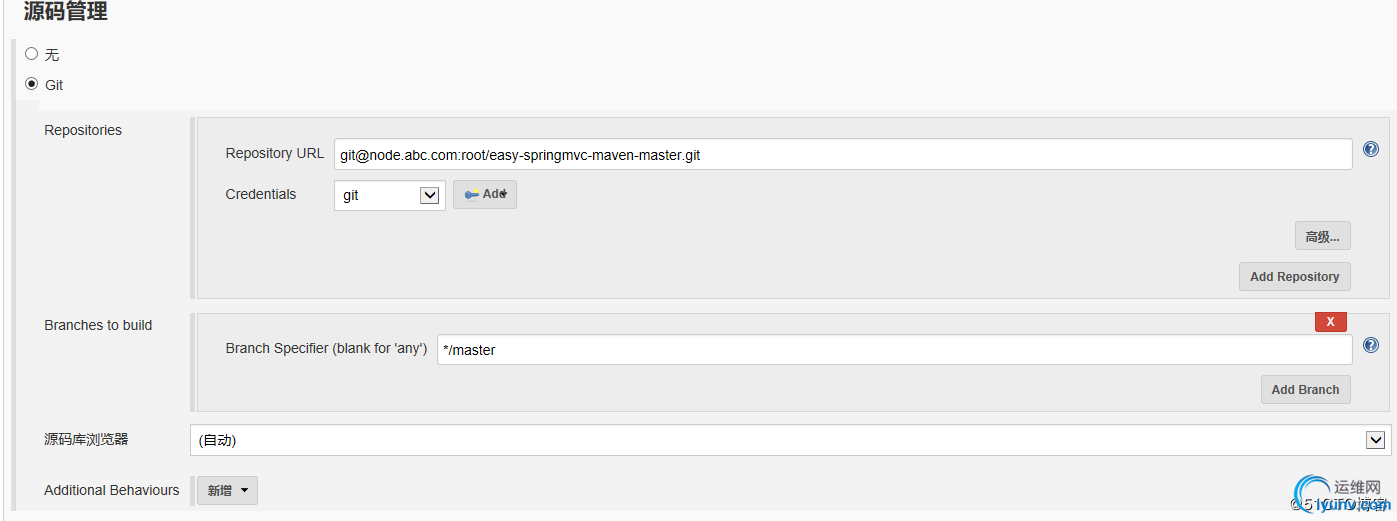The height and width of the screenshot is (521, 1397).
Task: Click the Additional Behaviours label
Action: [112, 490]
